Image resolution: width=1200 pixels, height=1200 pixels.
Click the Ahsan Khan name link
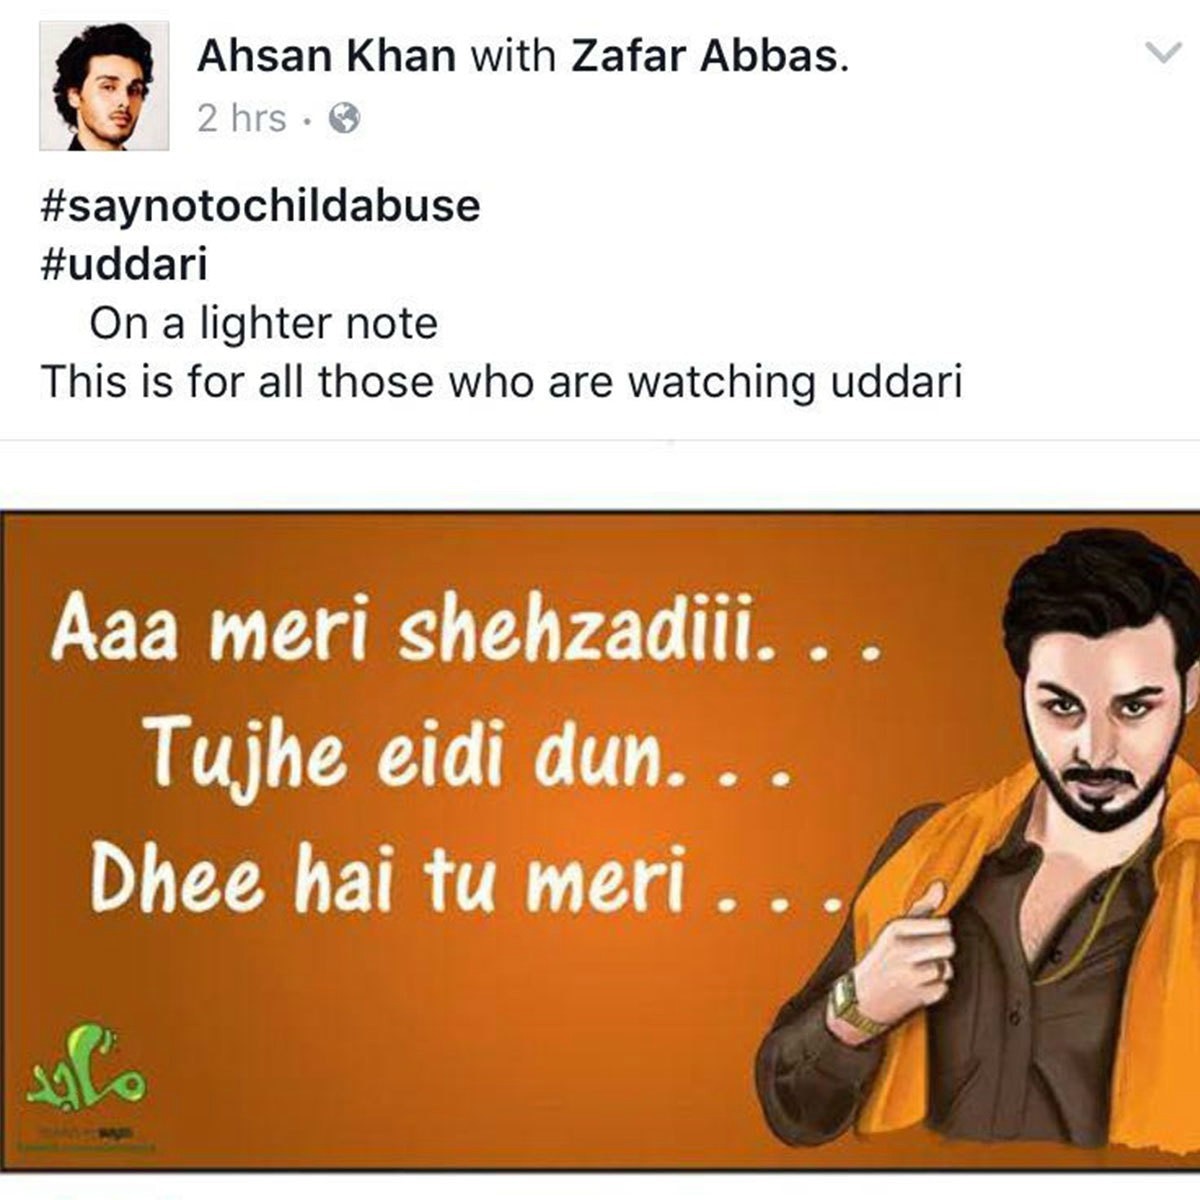pyautogui.click(x=327, y=56)
